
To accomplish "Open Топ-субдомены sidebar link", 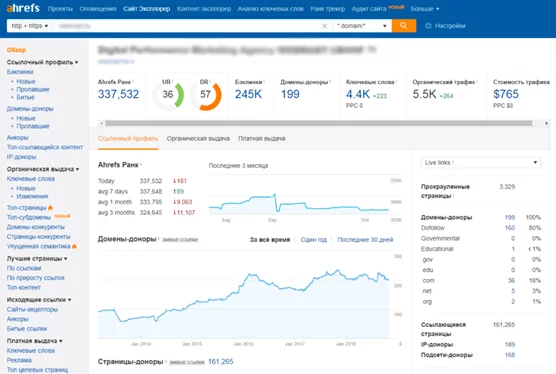I will click(29, 217).
